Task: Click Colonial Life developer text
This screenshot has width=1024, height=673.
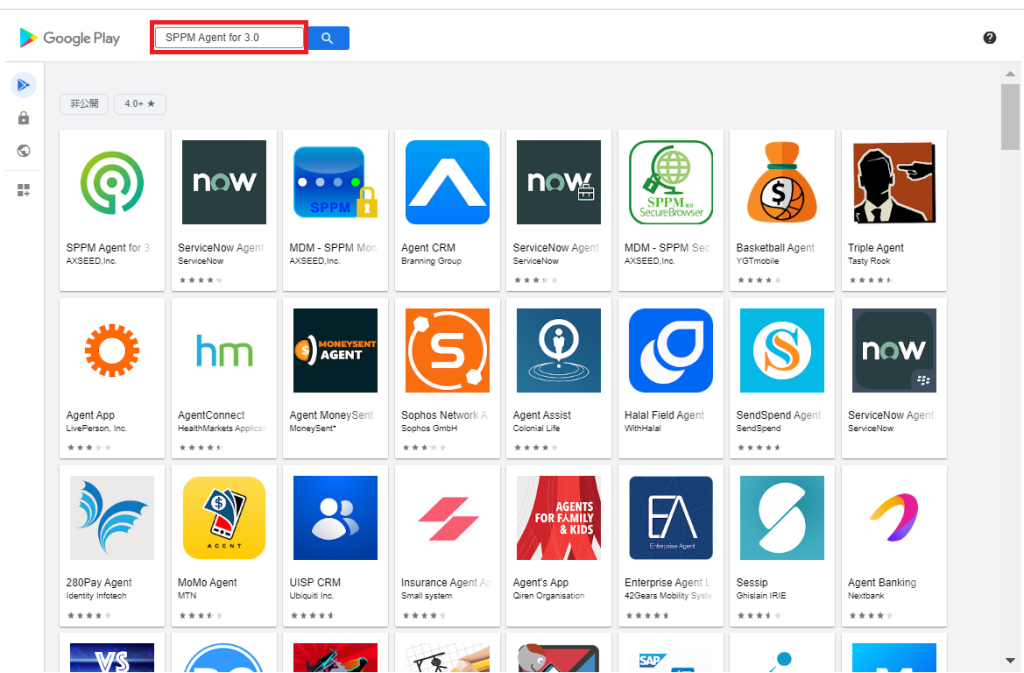Action: coord(536,429)
